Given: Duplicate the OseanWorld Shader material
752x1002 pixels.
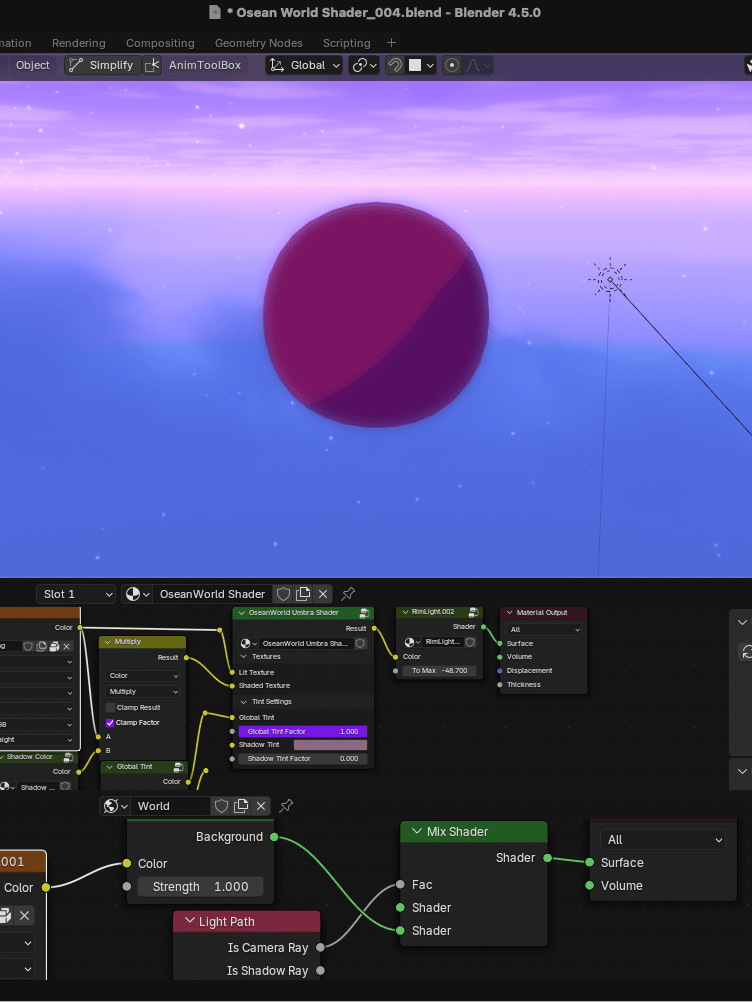Looking at the screenshot, I should [303, 594].
